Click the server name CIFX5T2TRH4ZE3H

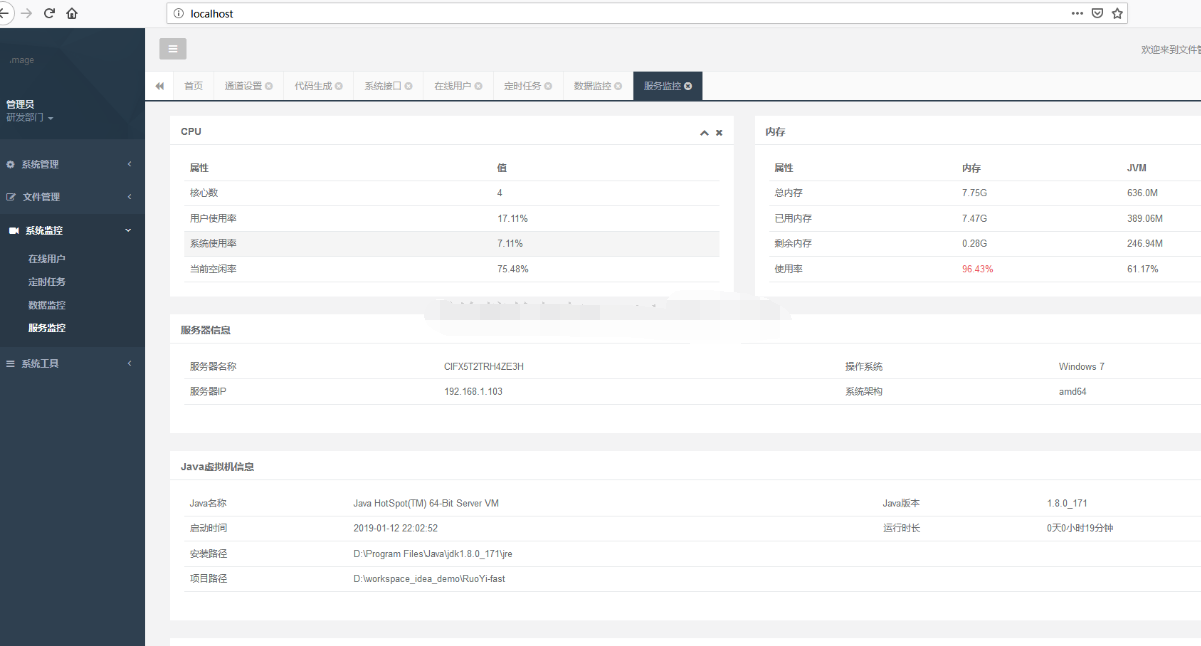[484, 367]
